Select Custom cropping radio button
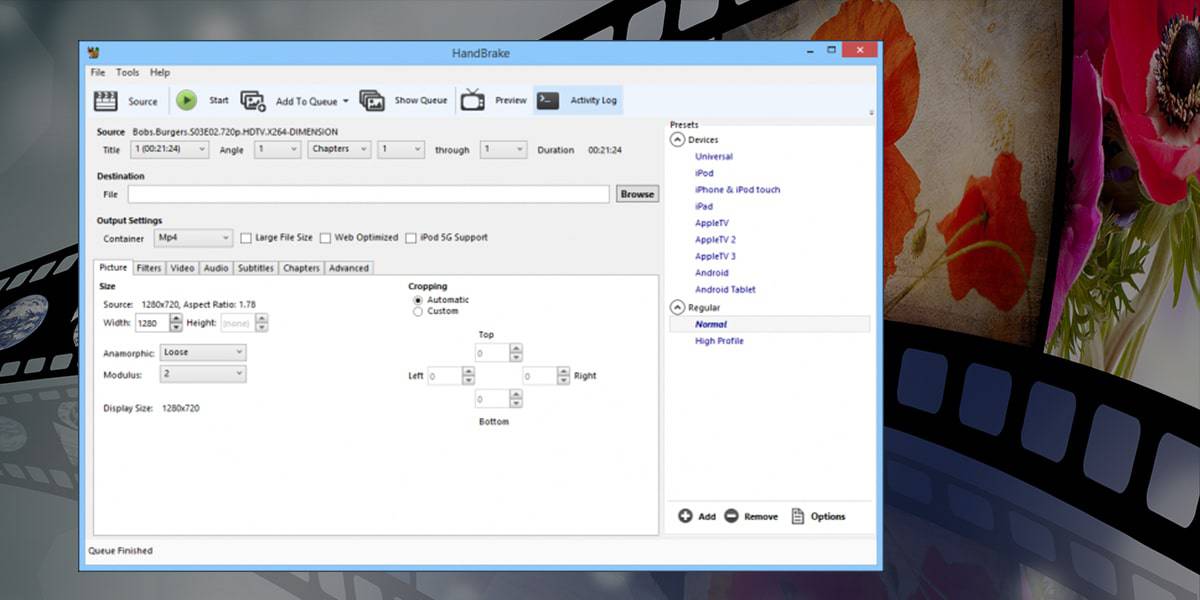Viewport: 1200px width, 600px height. pyautogui.click(x=418, y=311)
